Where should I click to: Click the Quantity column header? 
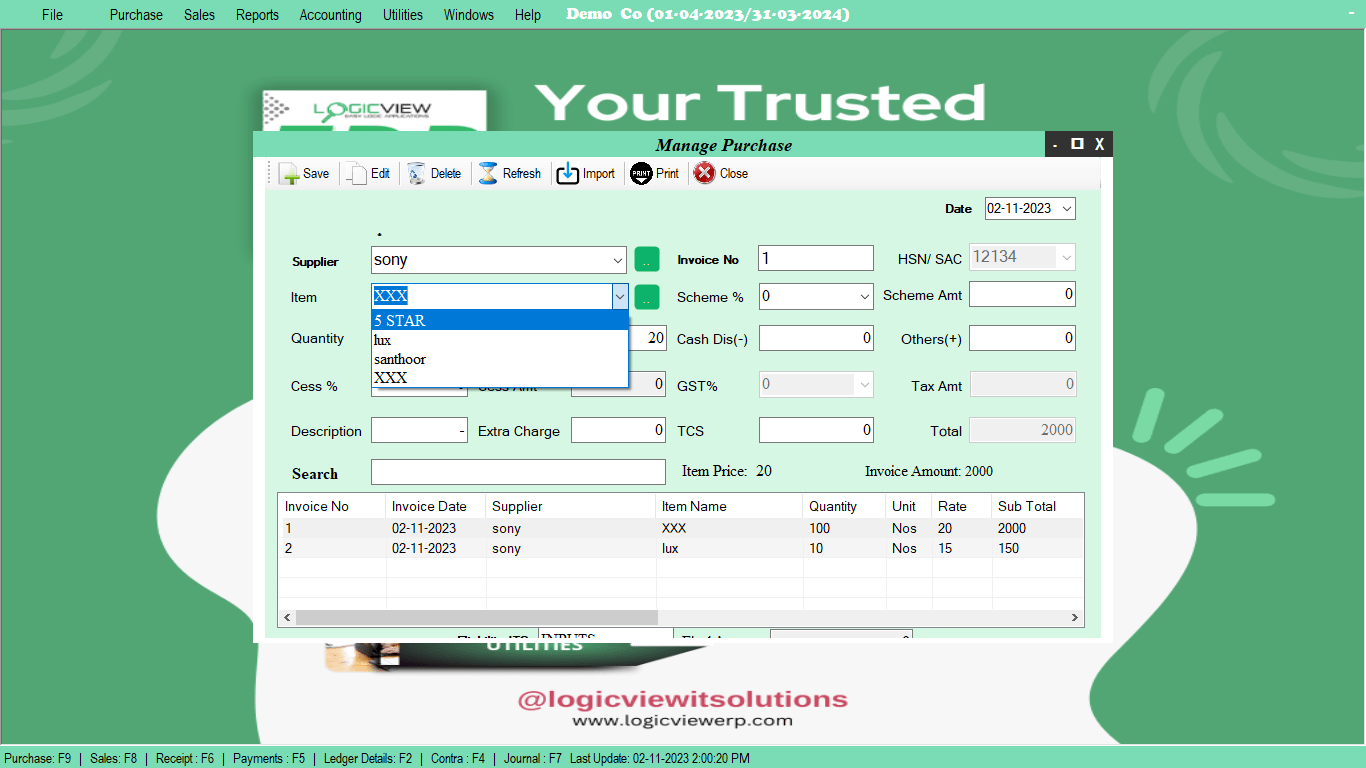coord(845,506)
